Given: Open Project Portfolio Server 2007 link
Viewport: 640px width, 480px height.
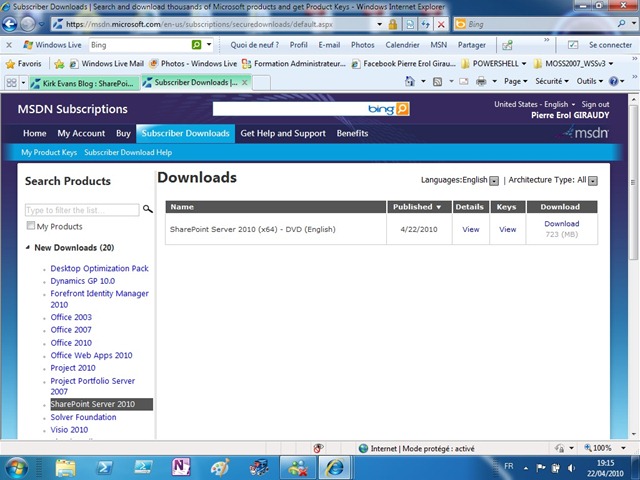Looking at the screenshot, I should pos(93,386).
